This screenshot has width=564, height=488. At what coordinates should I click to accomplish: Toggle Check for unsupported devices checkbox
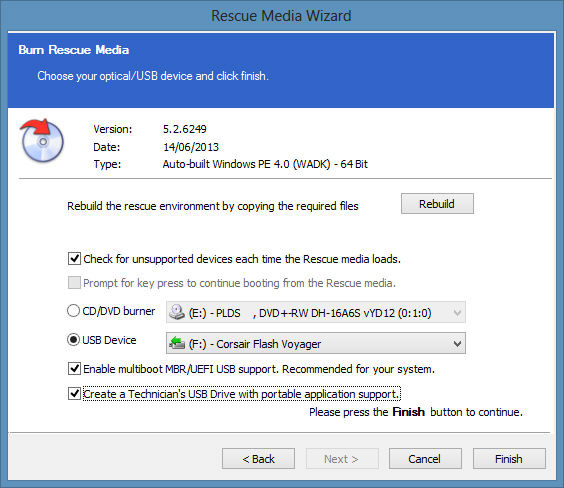pyautogui.click(x=74, y=259)
